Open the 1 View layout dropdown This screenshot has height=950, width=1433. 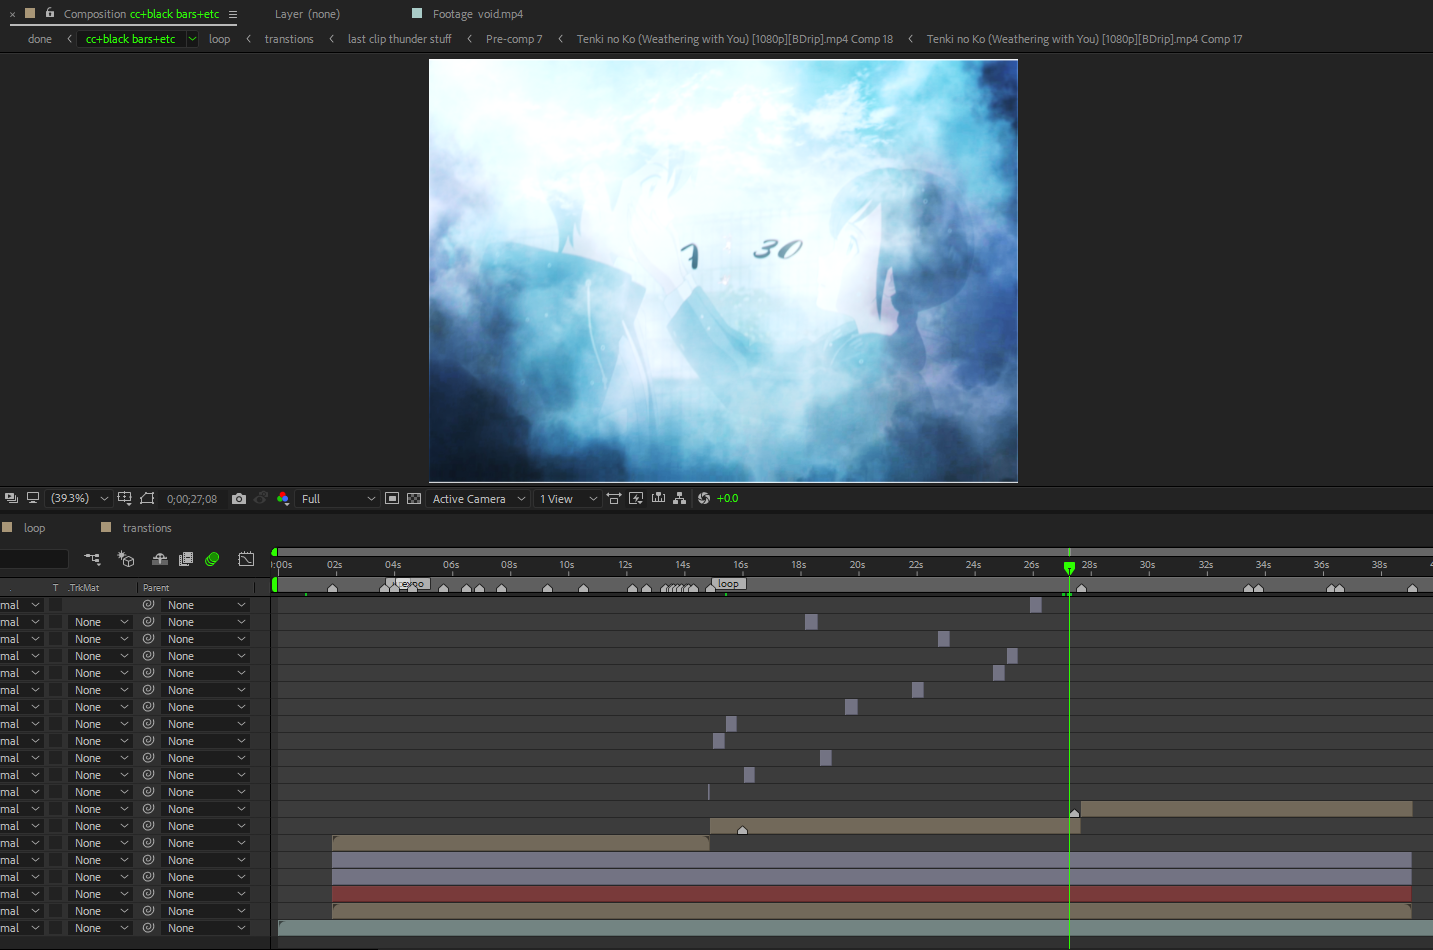point(567,499)
